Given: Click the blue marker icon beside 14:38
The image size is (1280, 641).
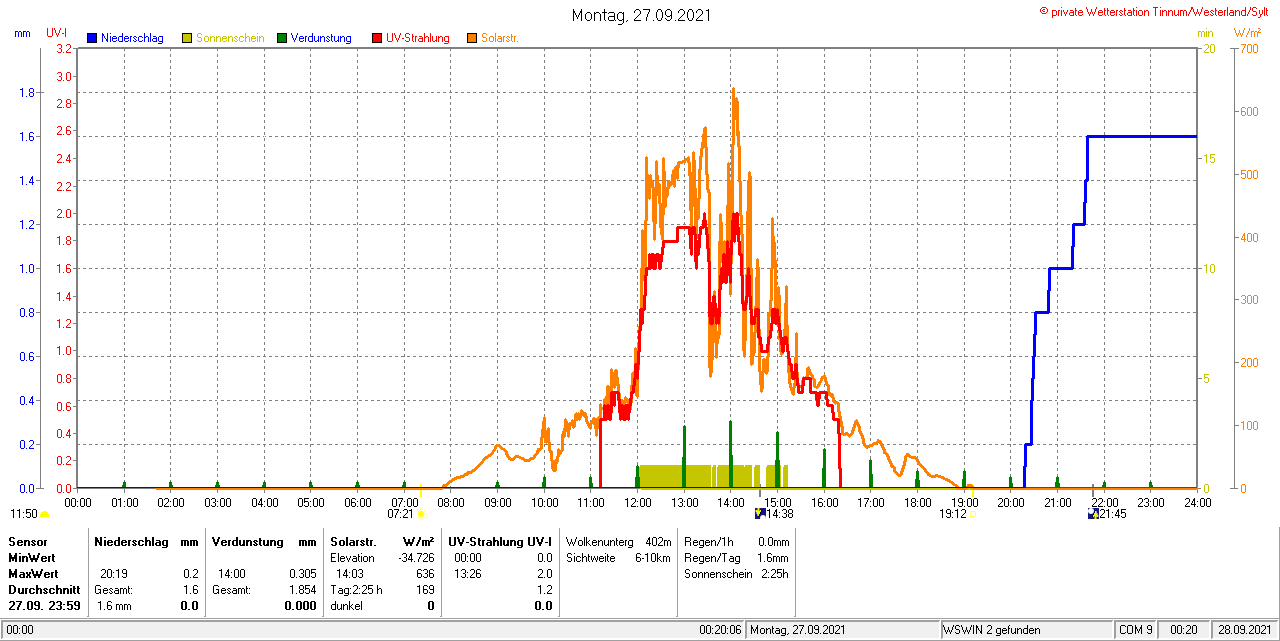Looking at the screenshot, I should [760, 514].
